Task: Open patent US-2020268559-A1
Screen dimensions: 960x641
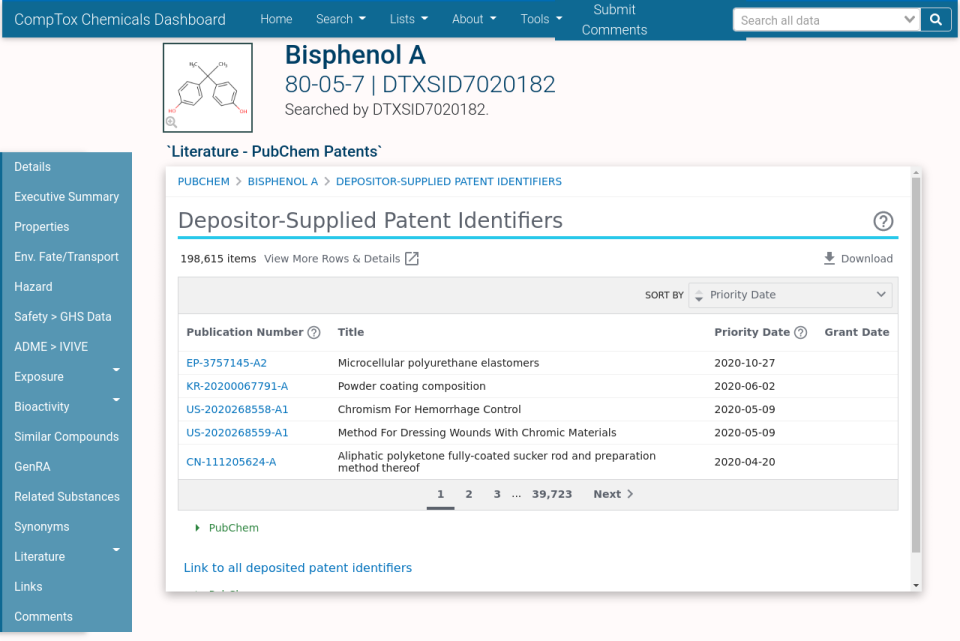Action: [237, 433]
